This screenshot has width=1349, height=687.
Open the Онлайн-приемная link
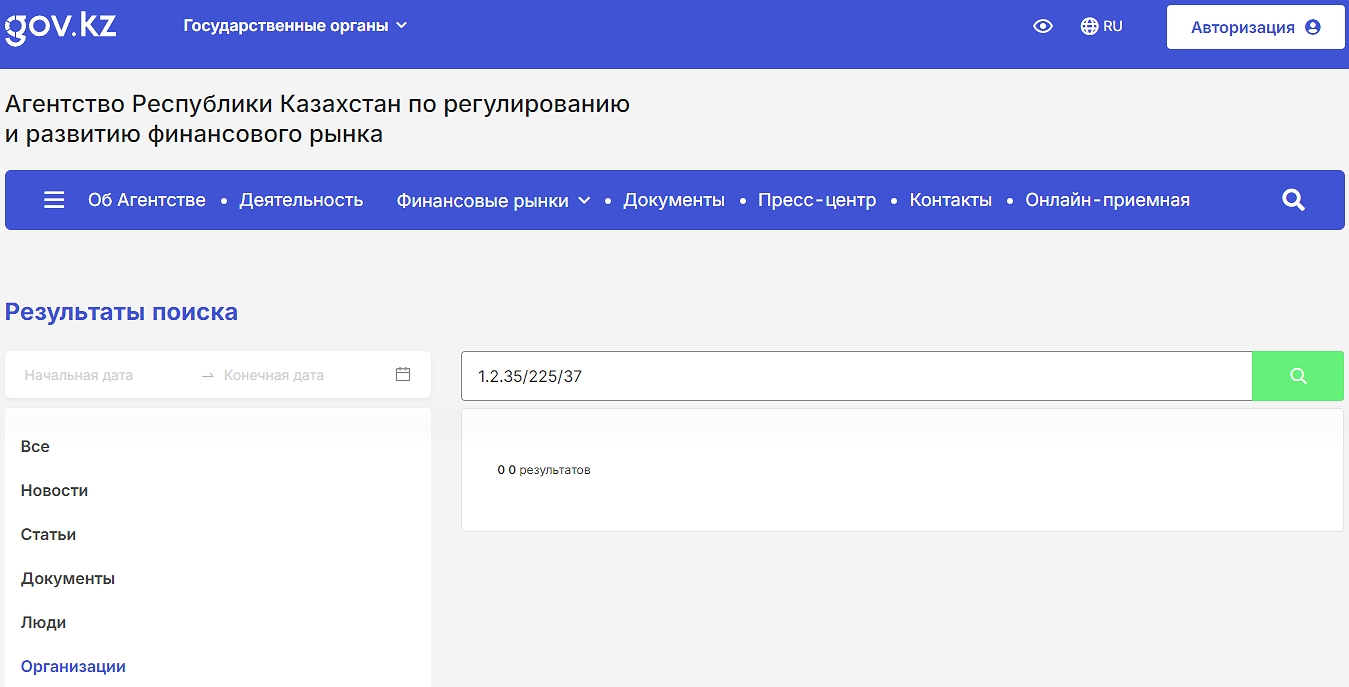point(1107,200)
